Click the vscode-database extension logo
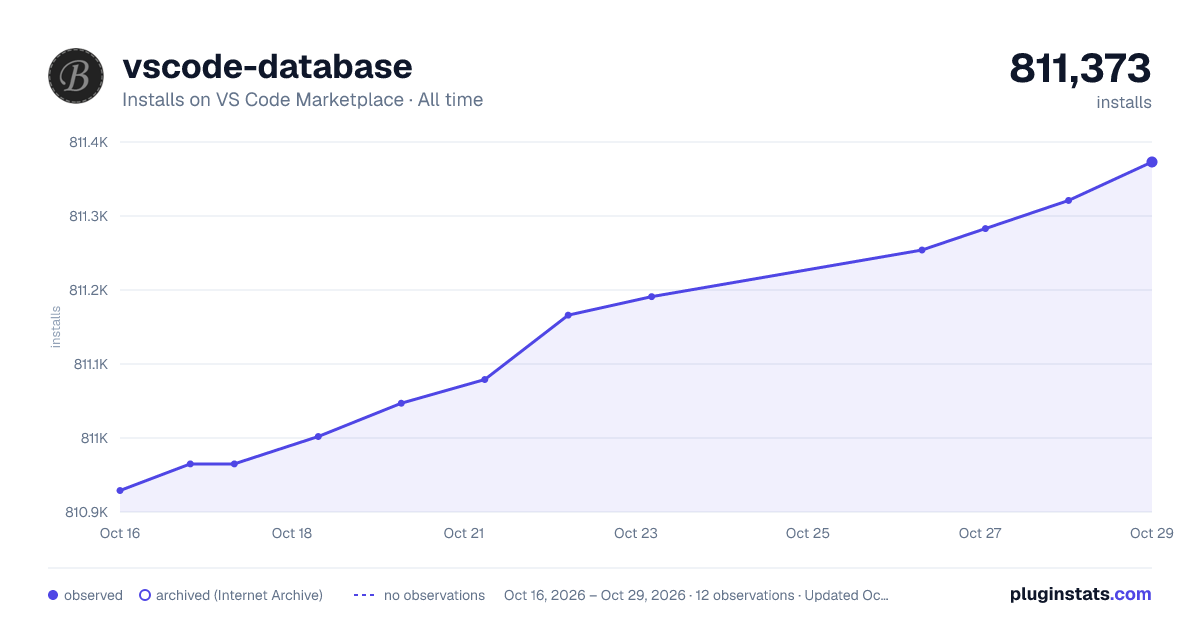Image resolution: width=1200 pixels, height=630 pixels. [x=76, y=76]
